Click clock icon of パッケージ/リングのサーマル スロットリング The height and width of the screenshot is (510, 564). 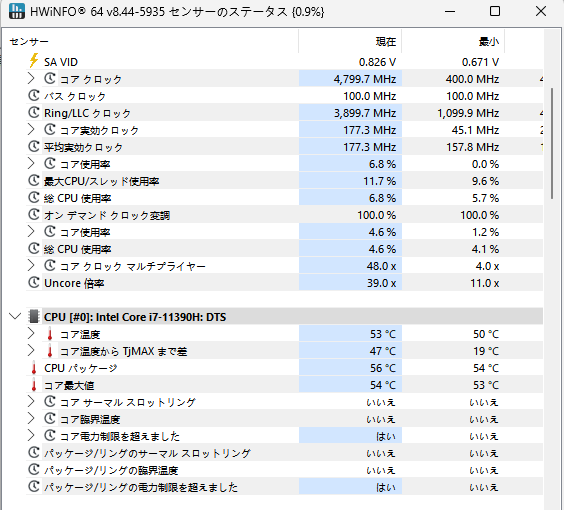(34, 452)
